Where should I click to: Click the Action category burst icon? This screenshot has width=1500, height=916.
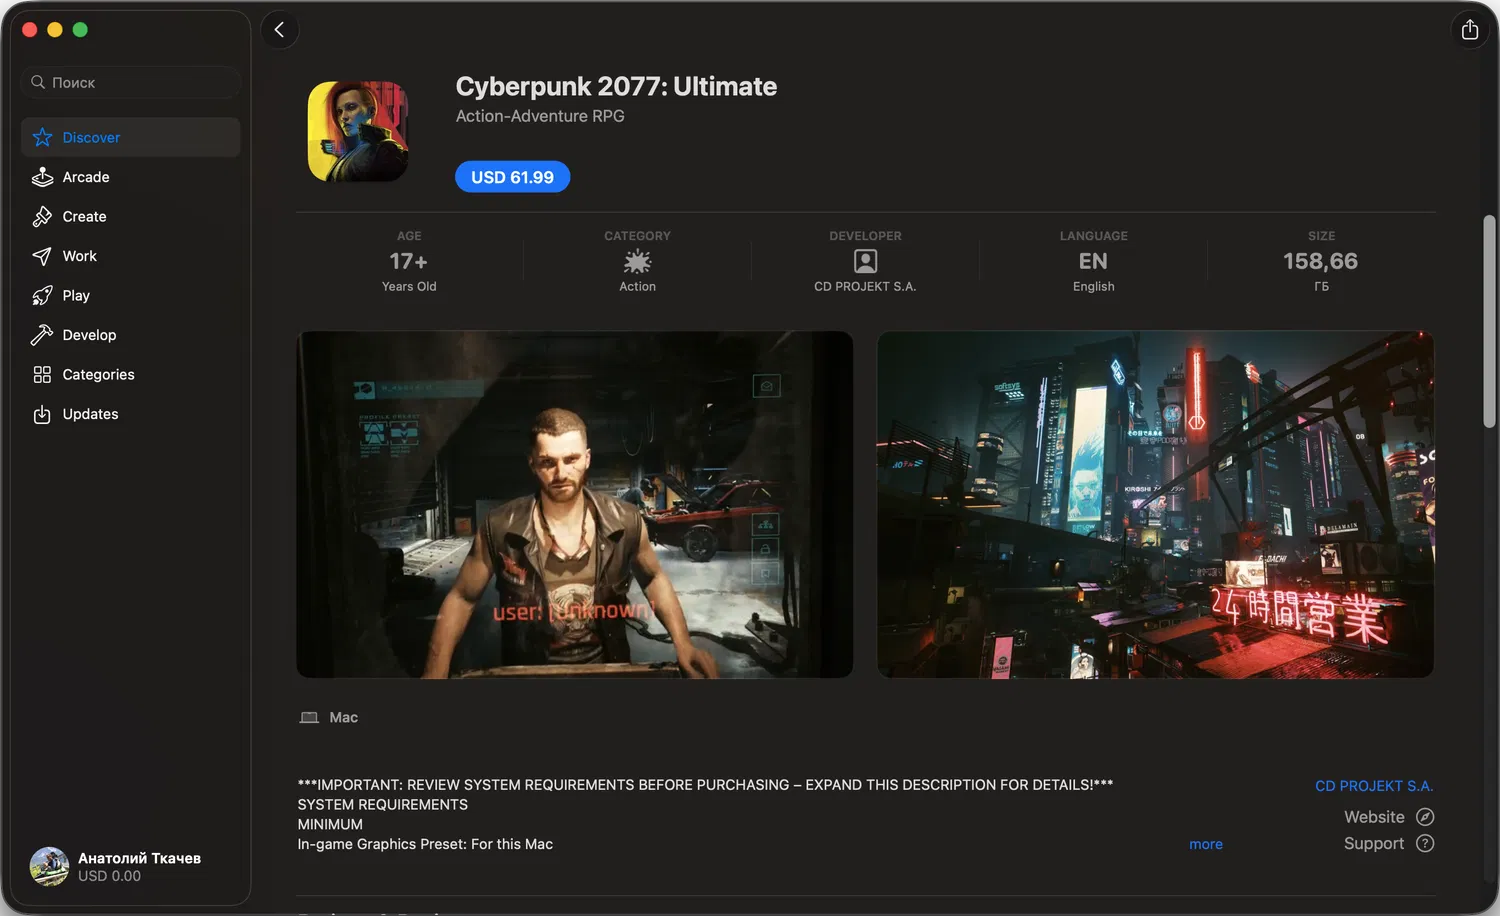pyautogui.click(x=637, y=261)
